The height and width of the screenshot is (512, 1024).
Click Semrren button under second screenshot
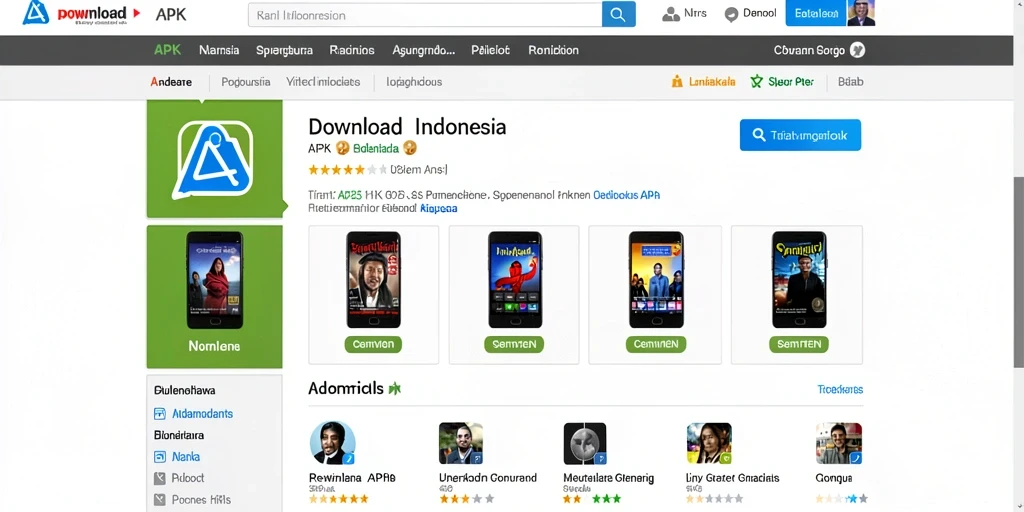point(514,344)
